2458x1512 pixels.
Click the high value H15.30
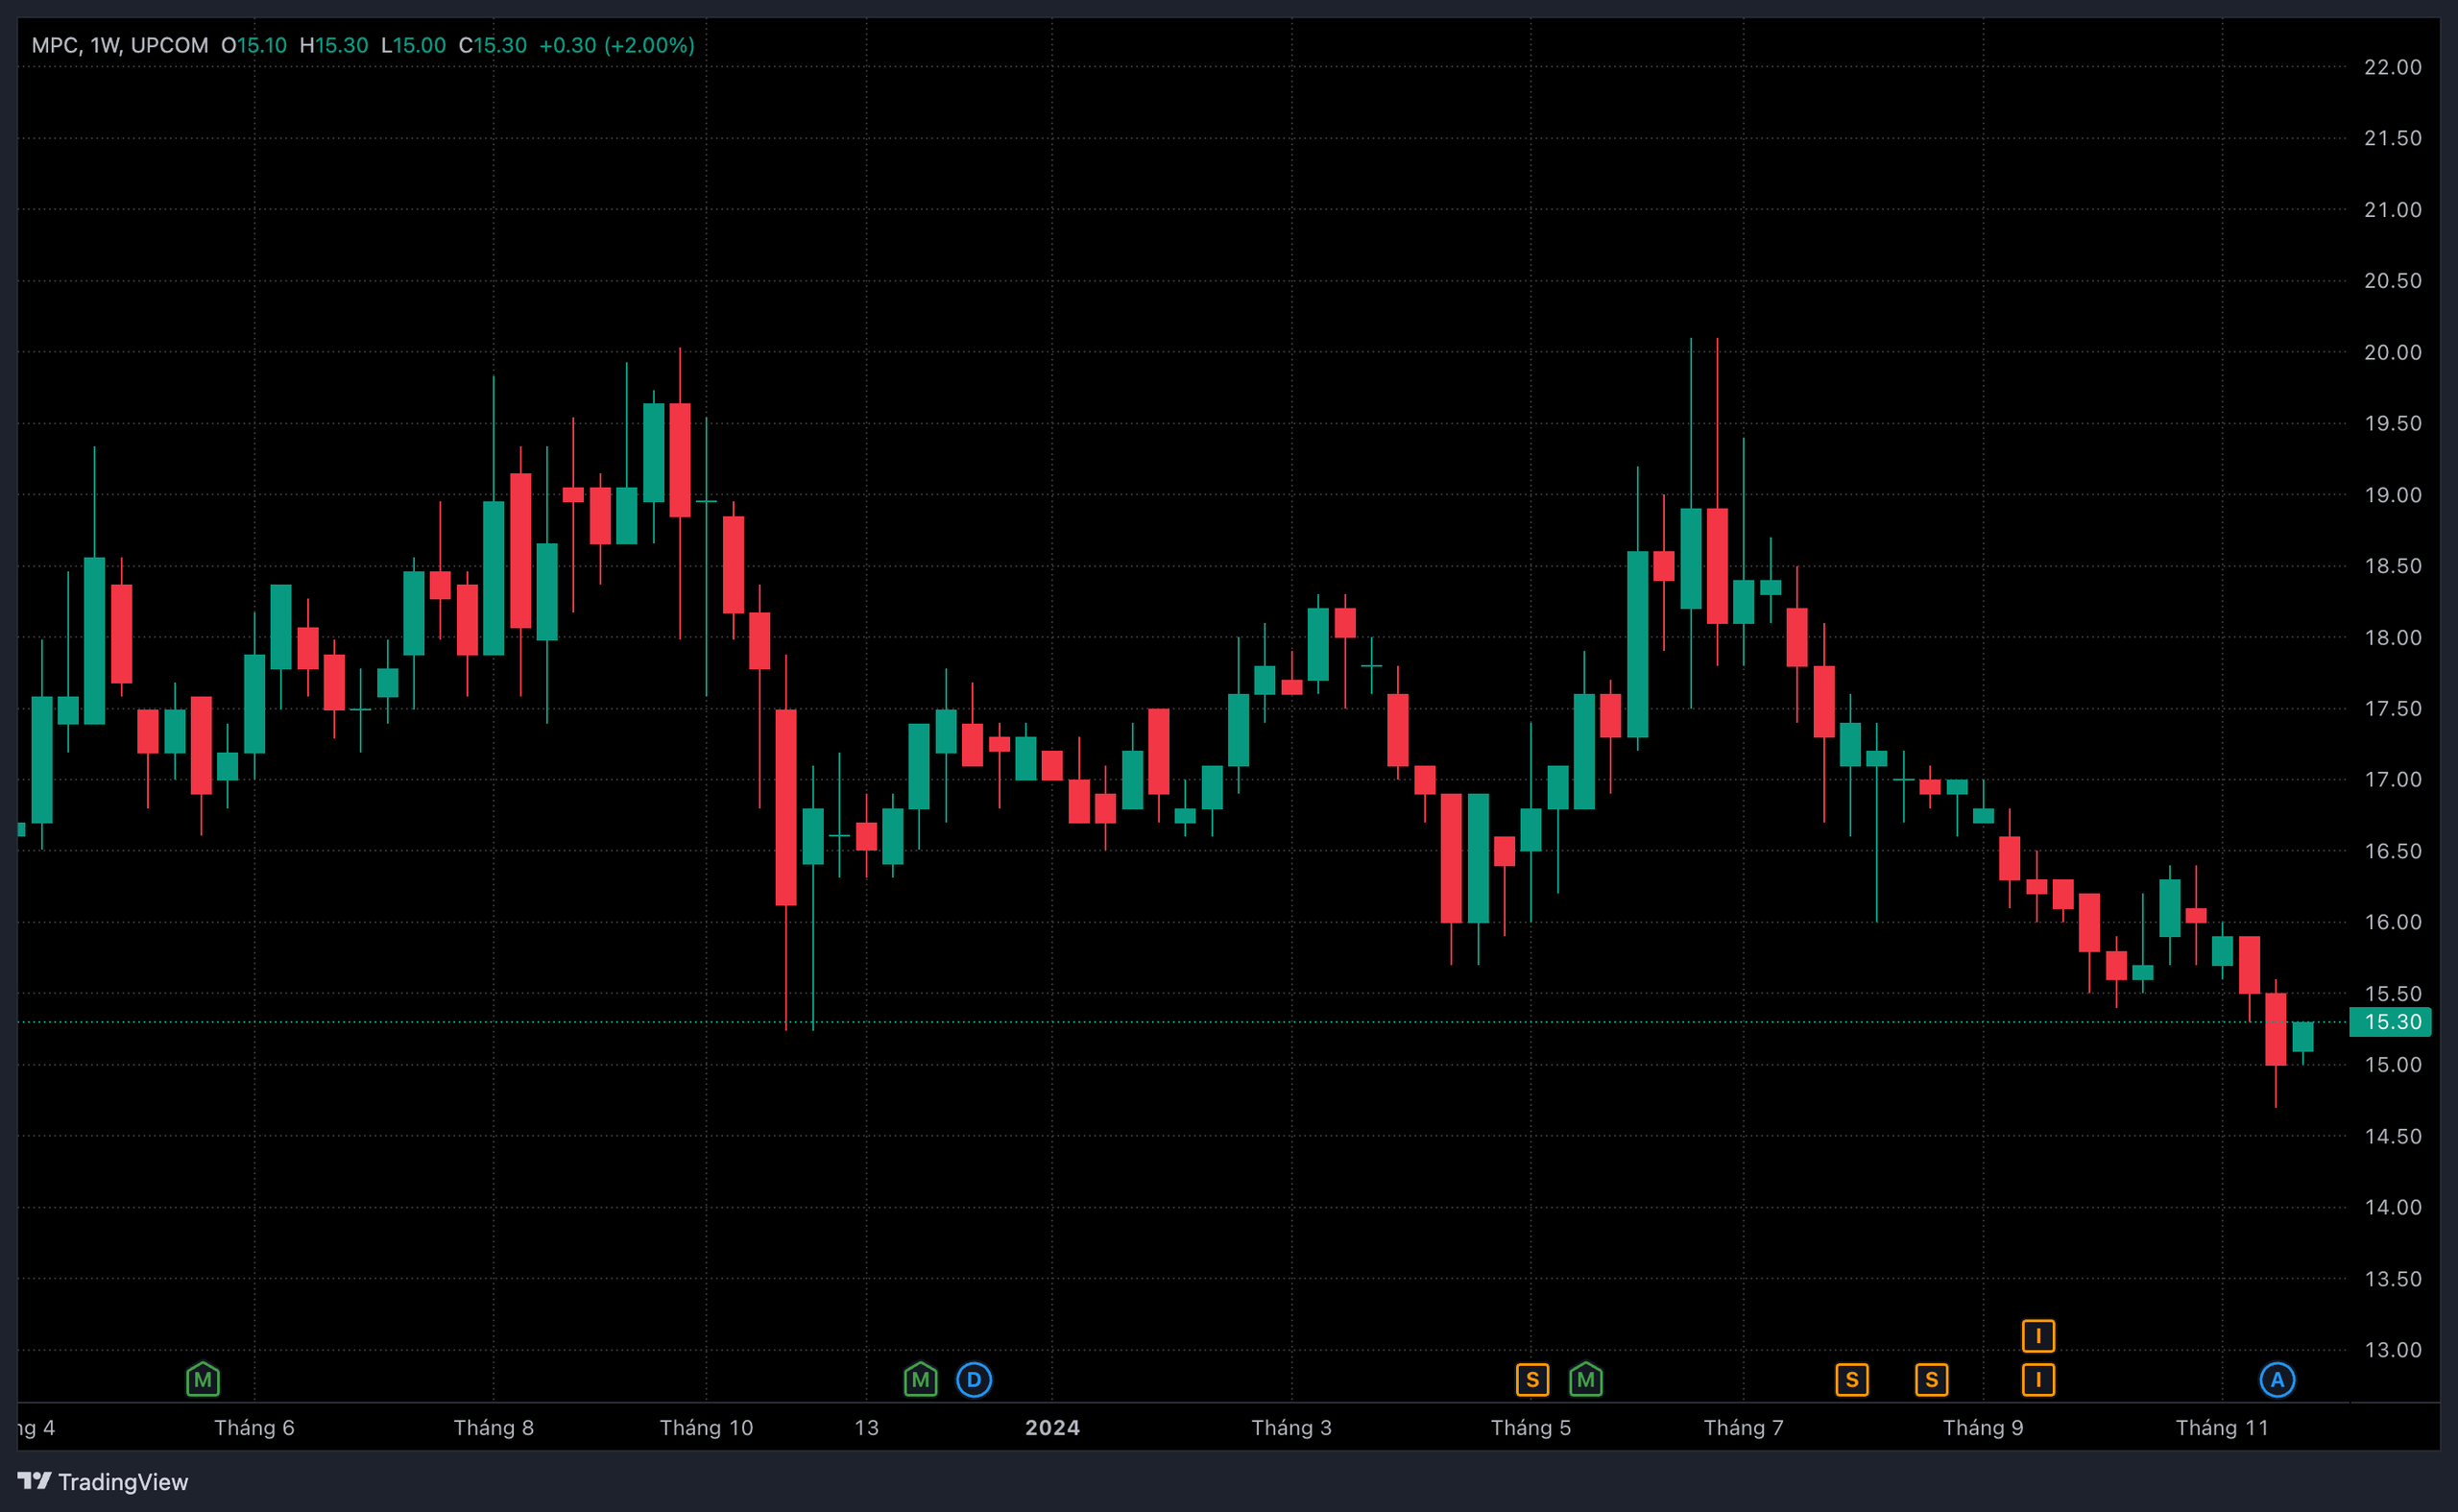coord(334,45)
